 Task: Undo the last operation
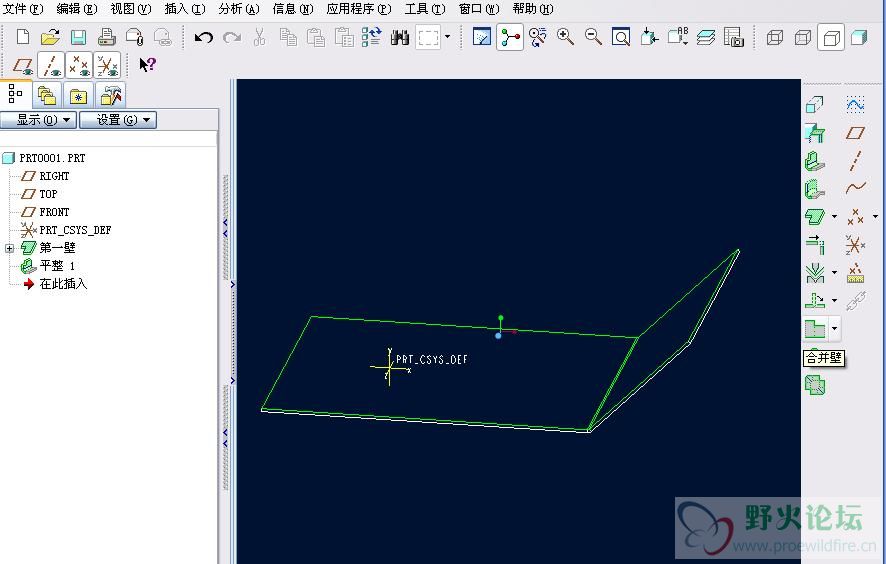(203, 37)
